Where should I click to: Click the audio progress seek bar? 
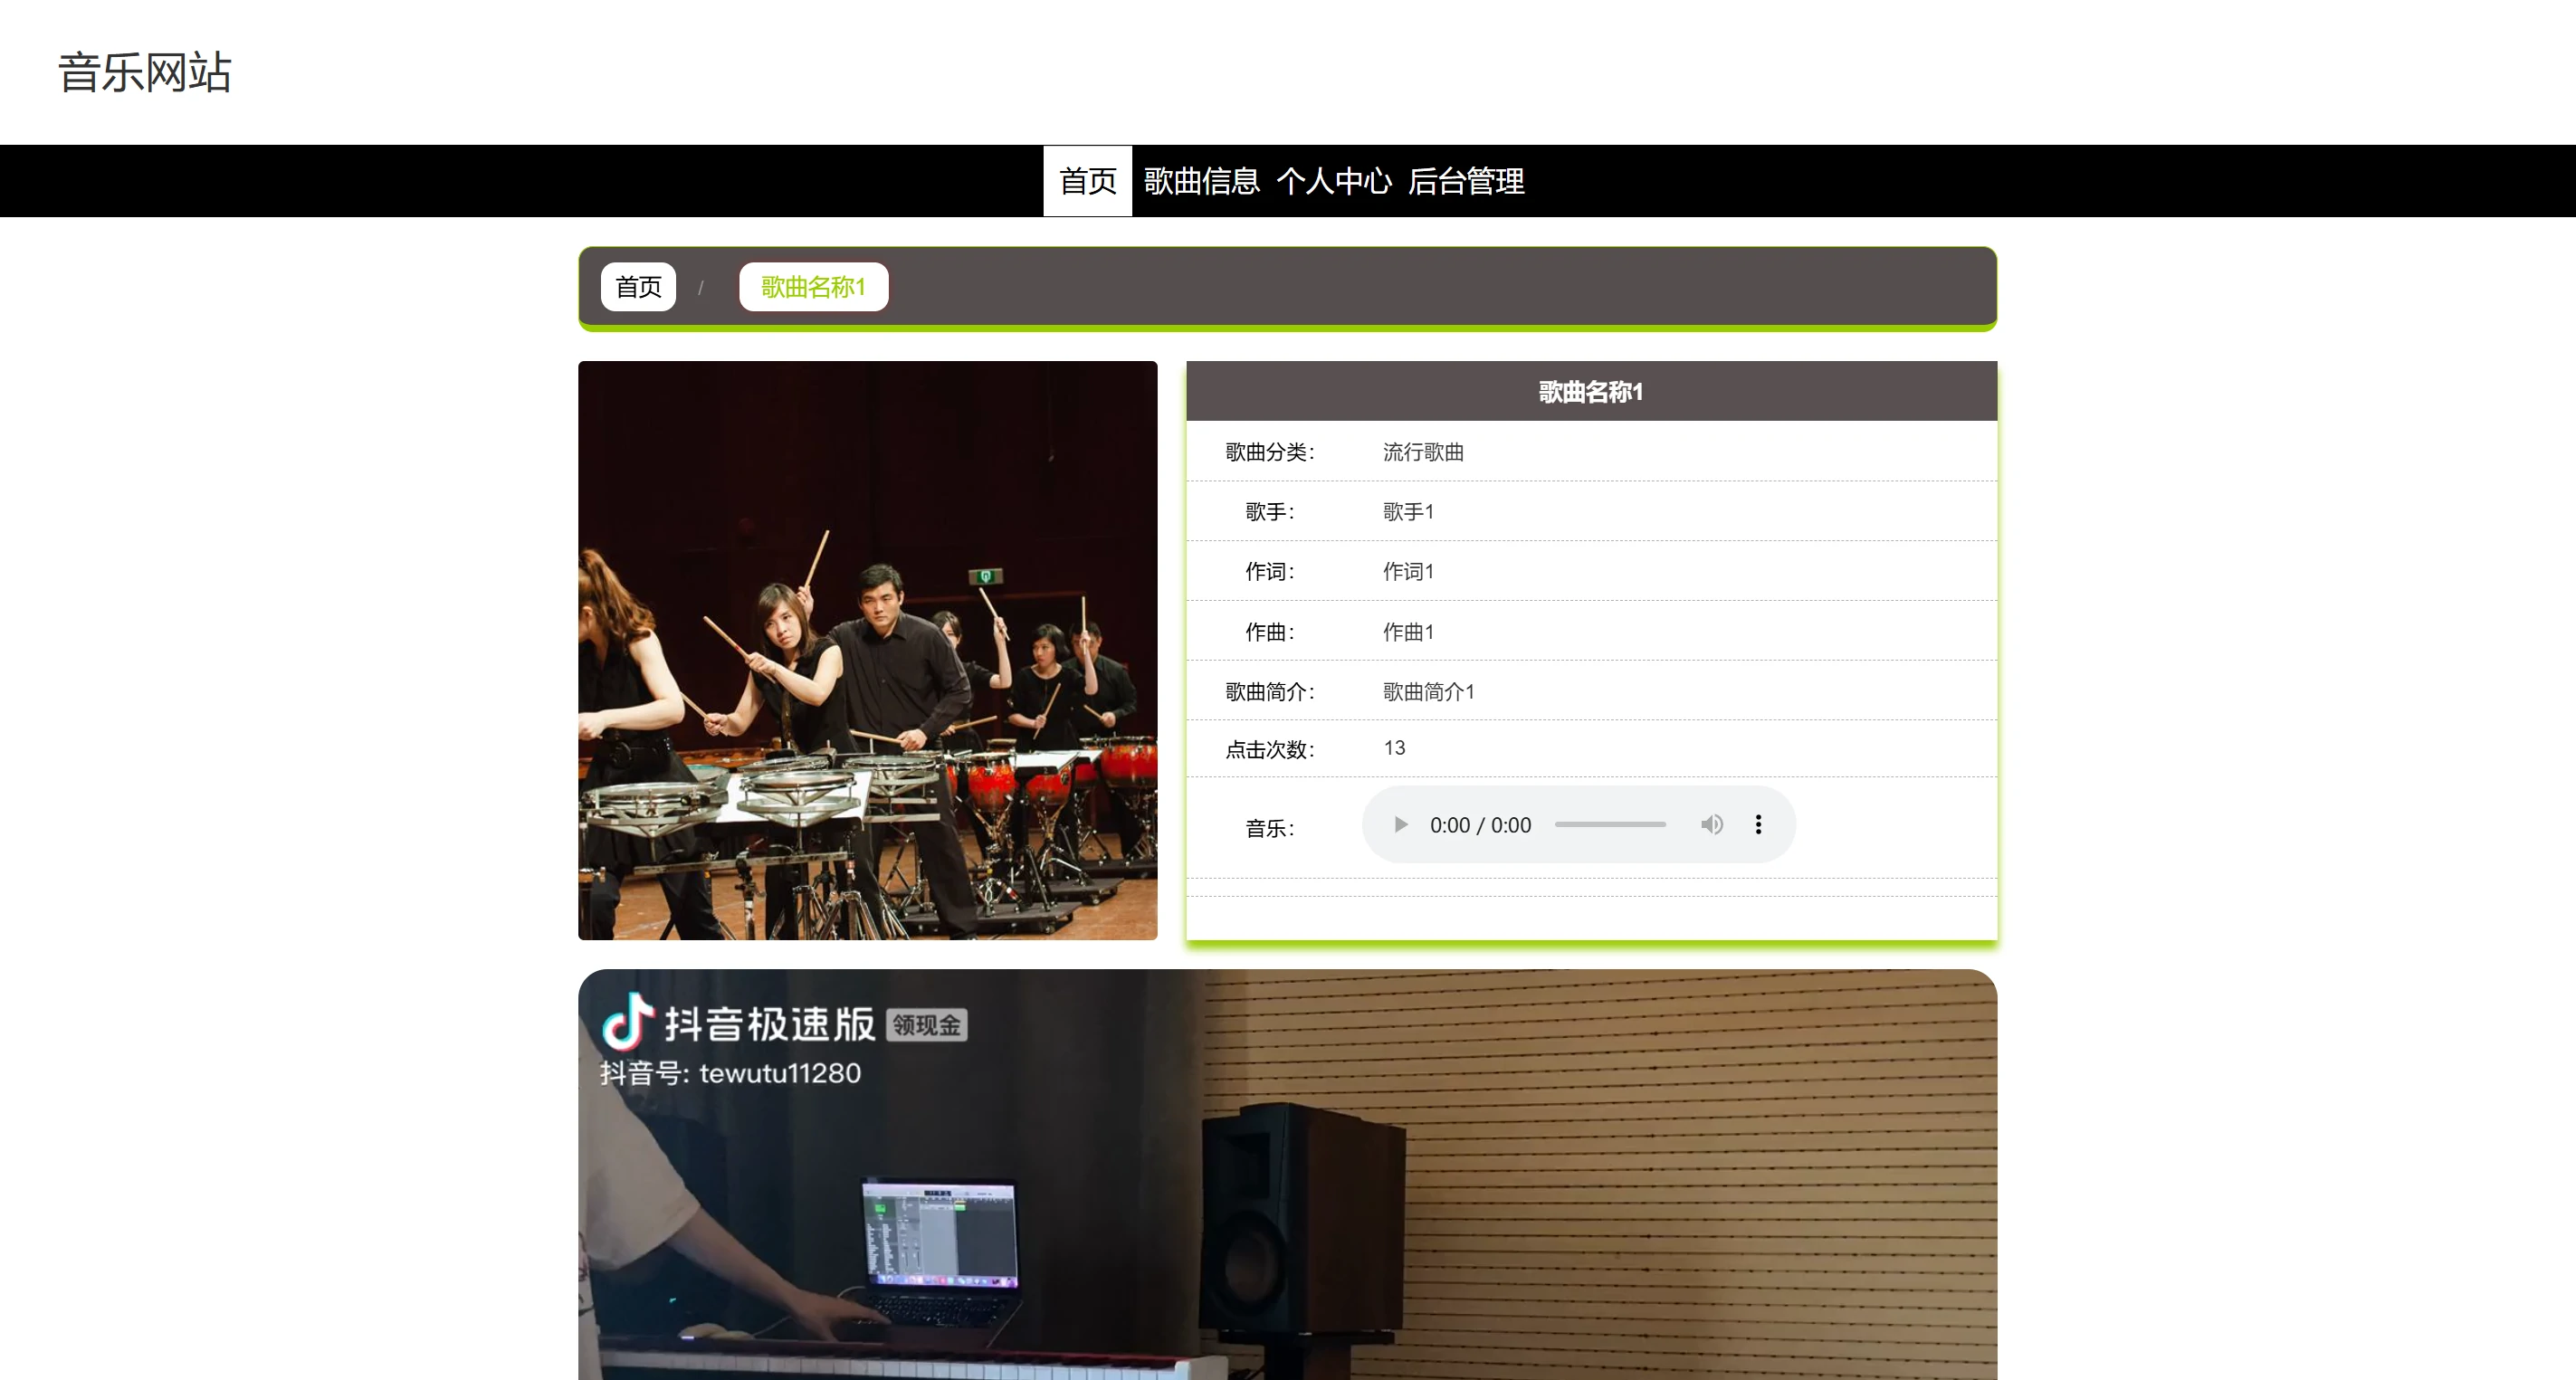[1609, 825]
